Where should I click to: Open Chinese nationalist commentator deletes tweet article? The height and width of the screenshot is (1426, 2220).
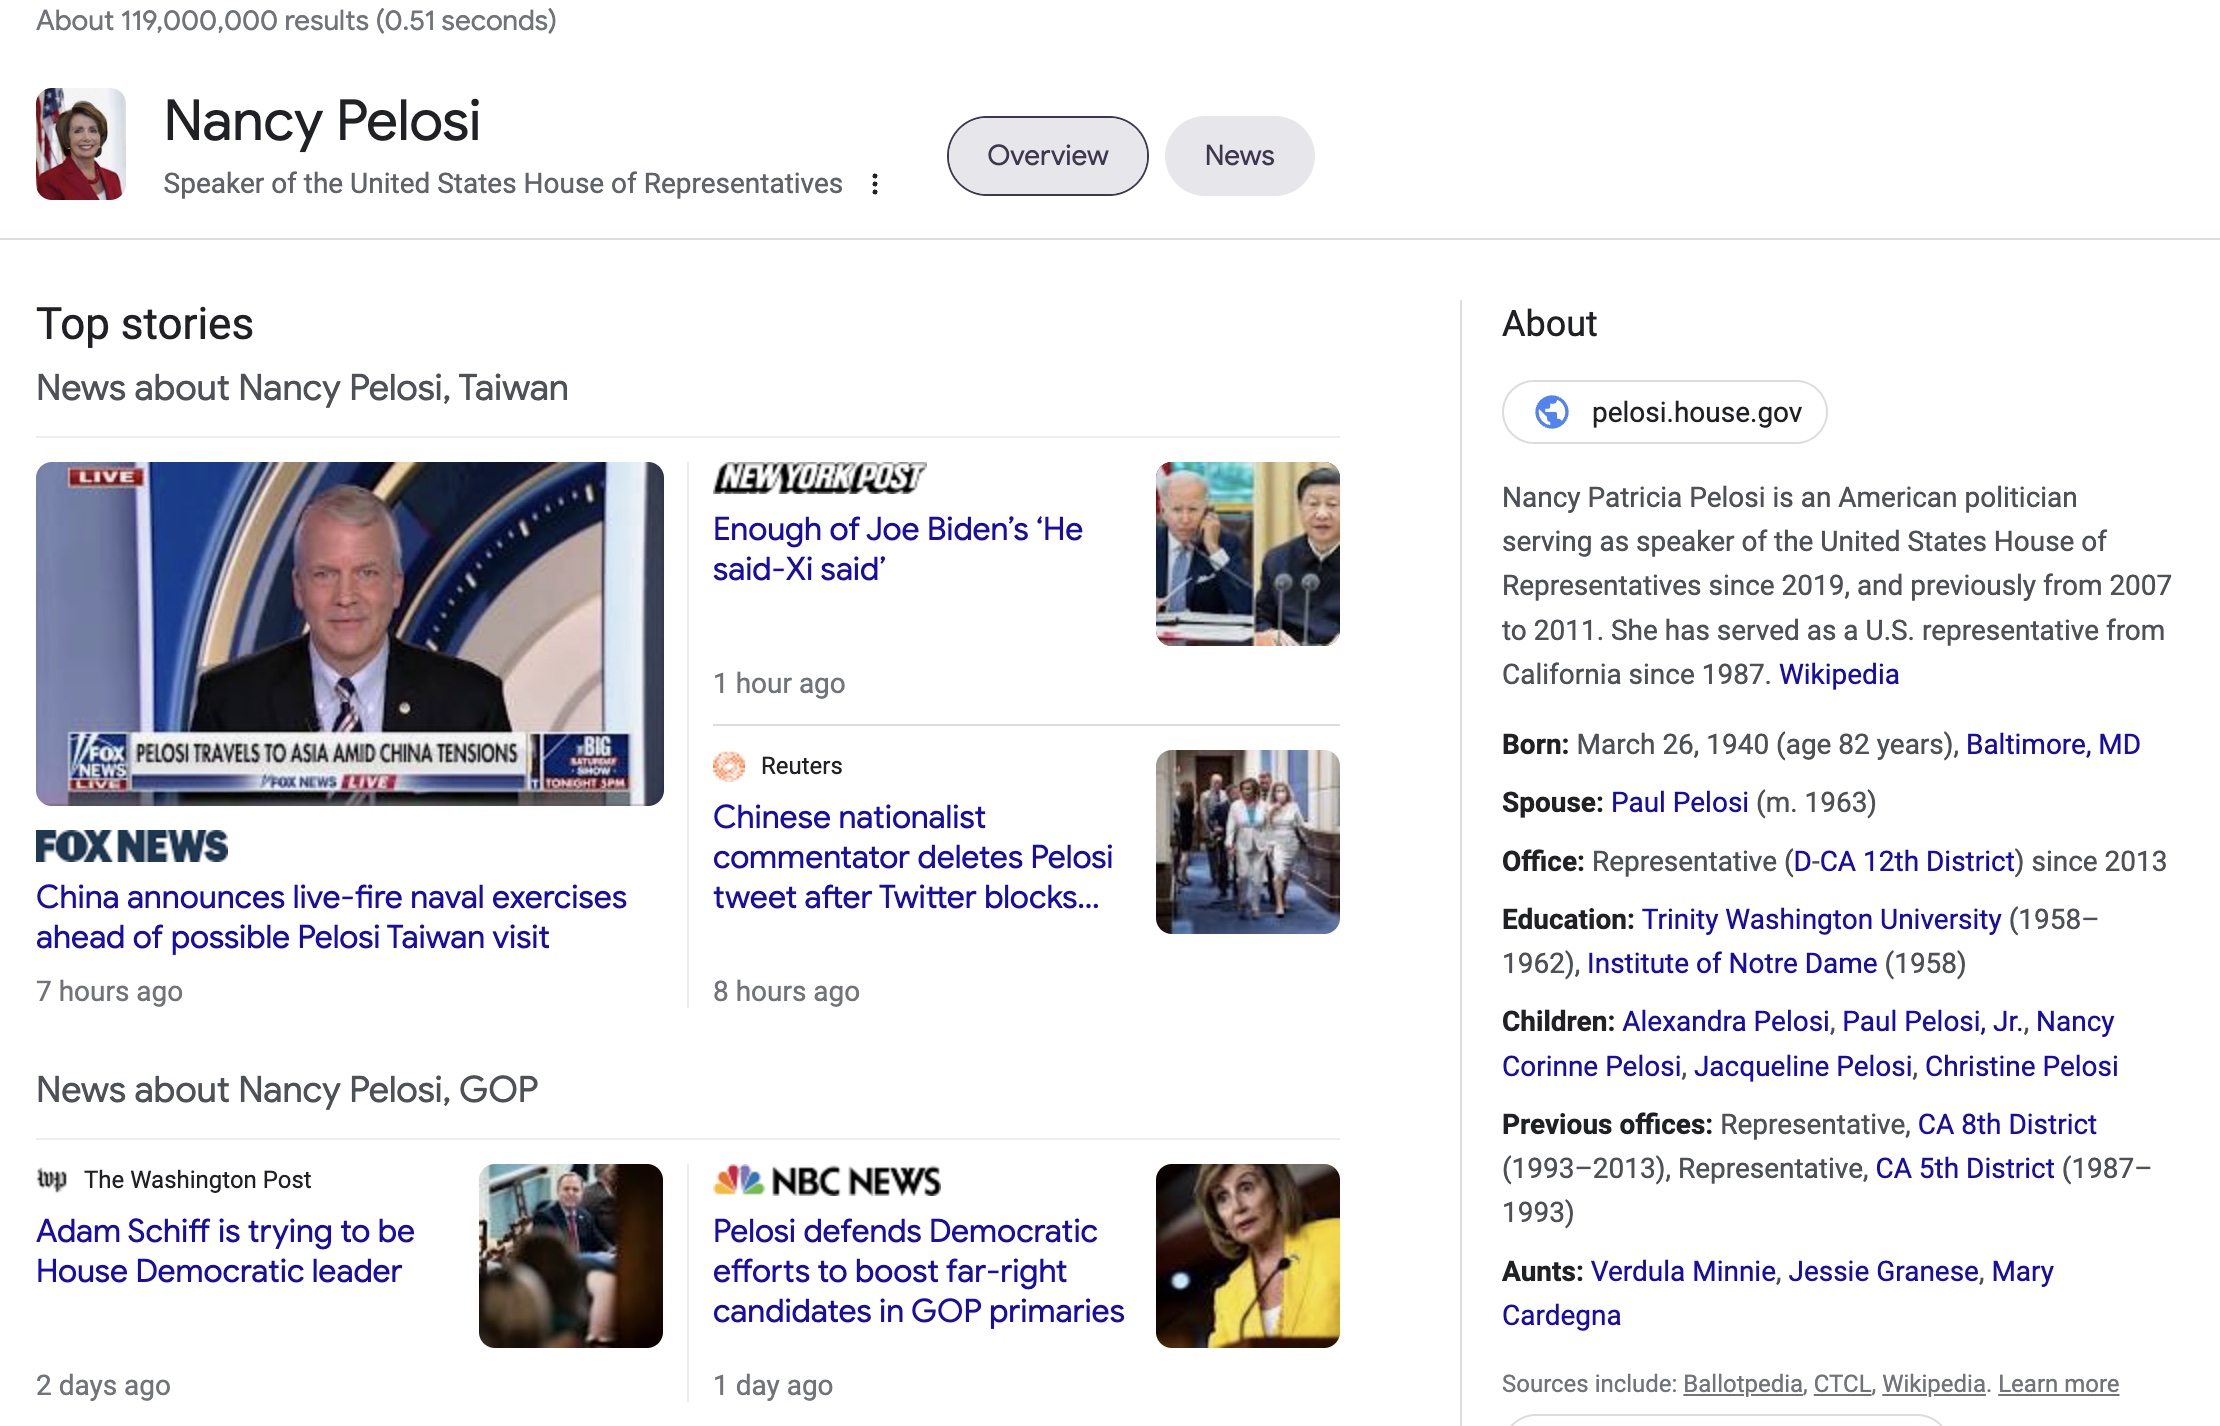(x=912, y=857)
